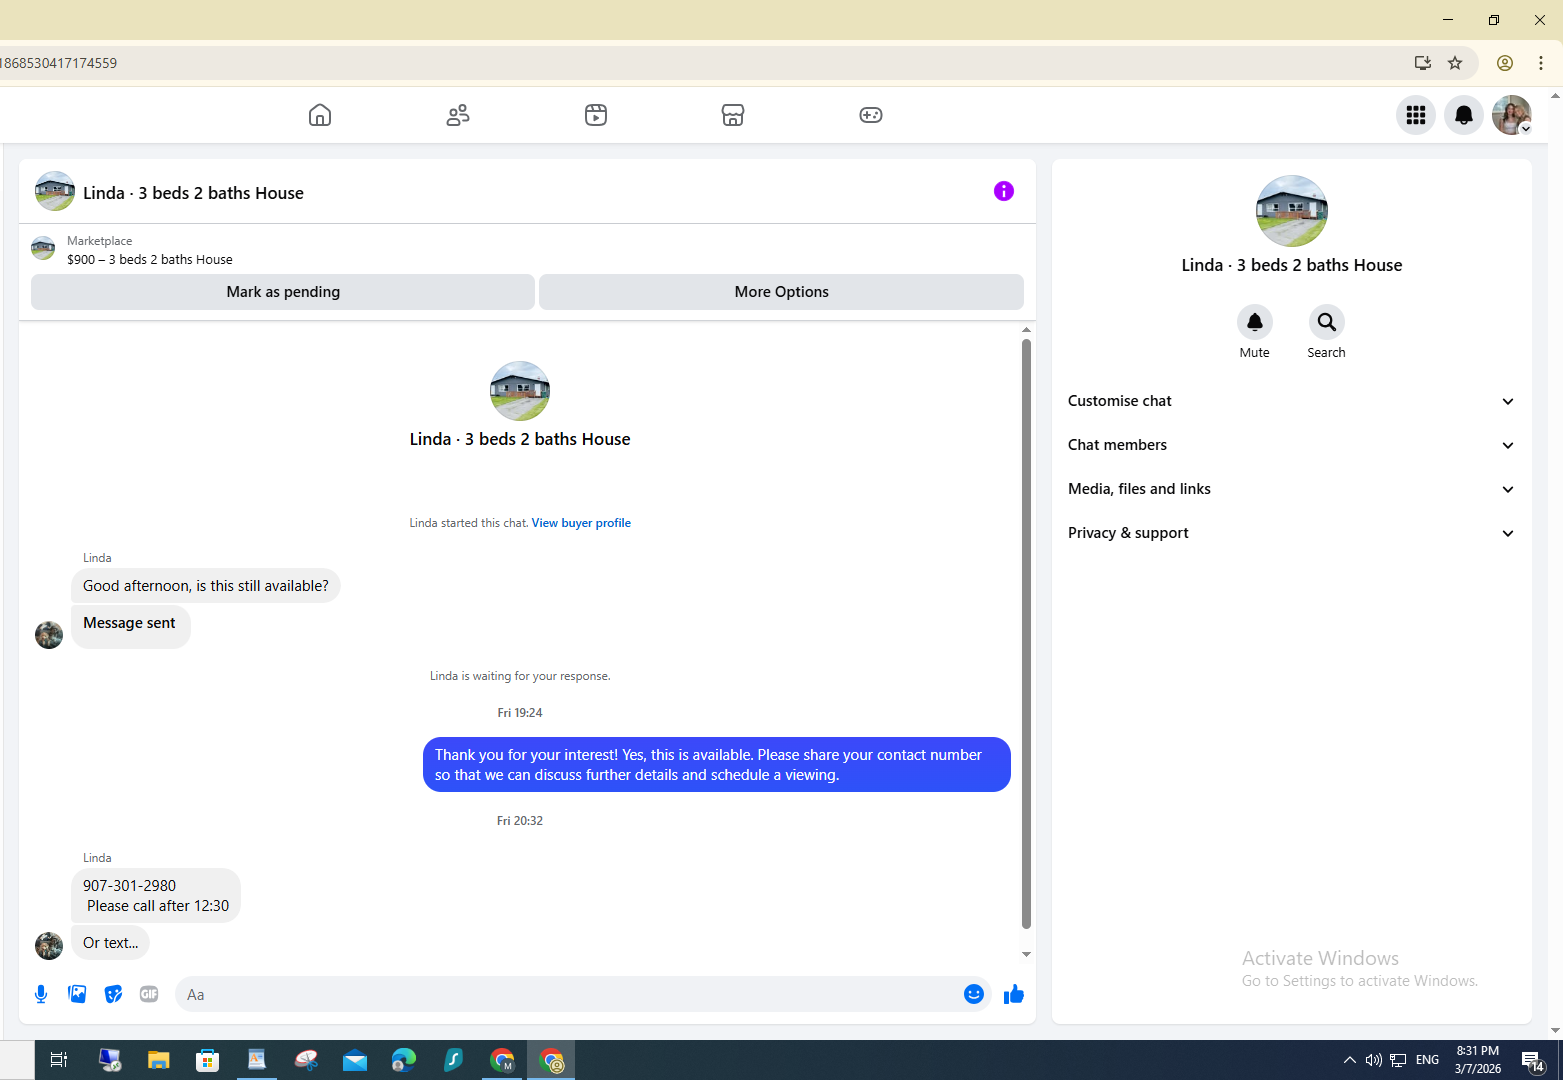Mute this conversation
Image resolution: width=1563 pixels, height=1080 pixels.
point(1255,322)
